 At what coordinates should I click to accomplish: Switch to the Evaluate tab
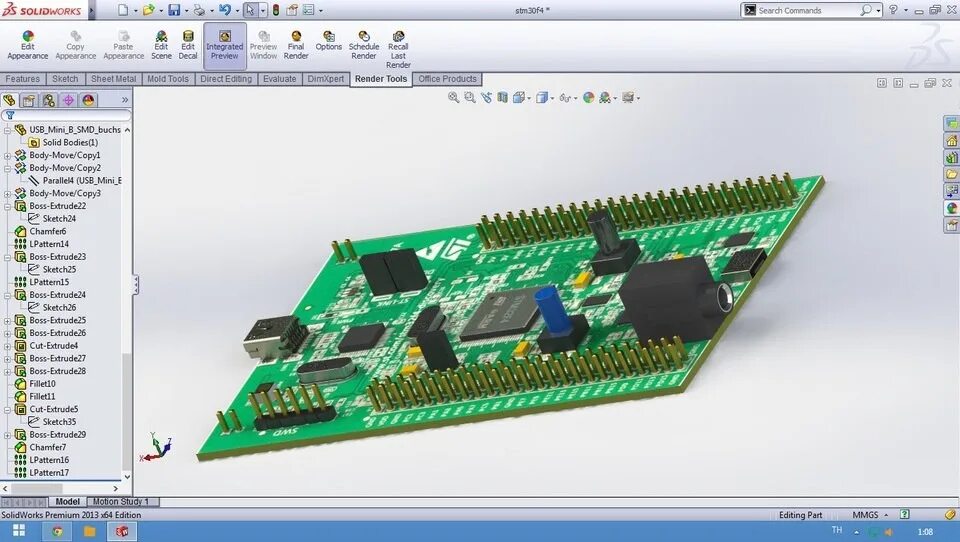pyautogui.click(x=280, y=78)
